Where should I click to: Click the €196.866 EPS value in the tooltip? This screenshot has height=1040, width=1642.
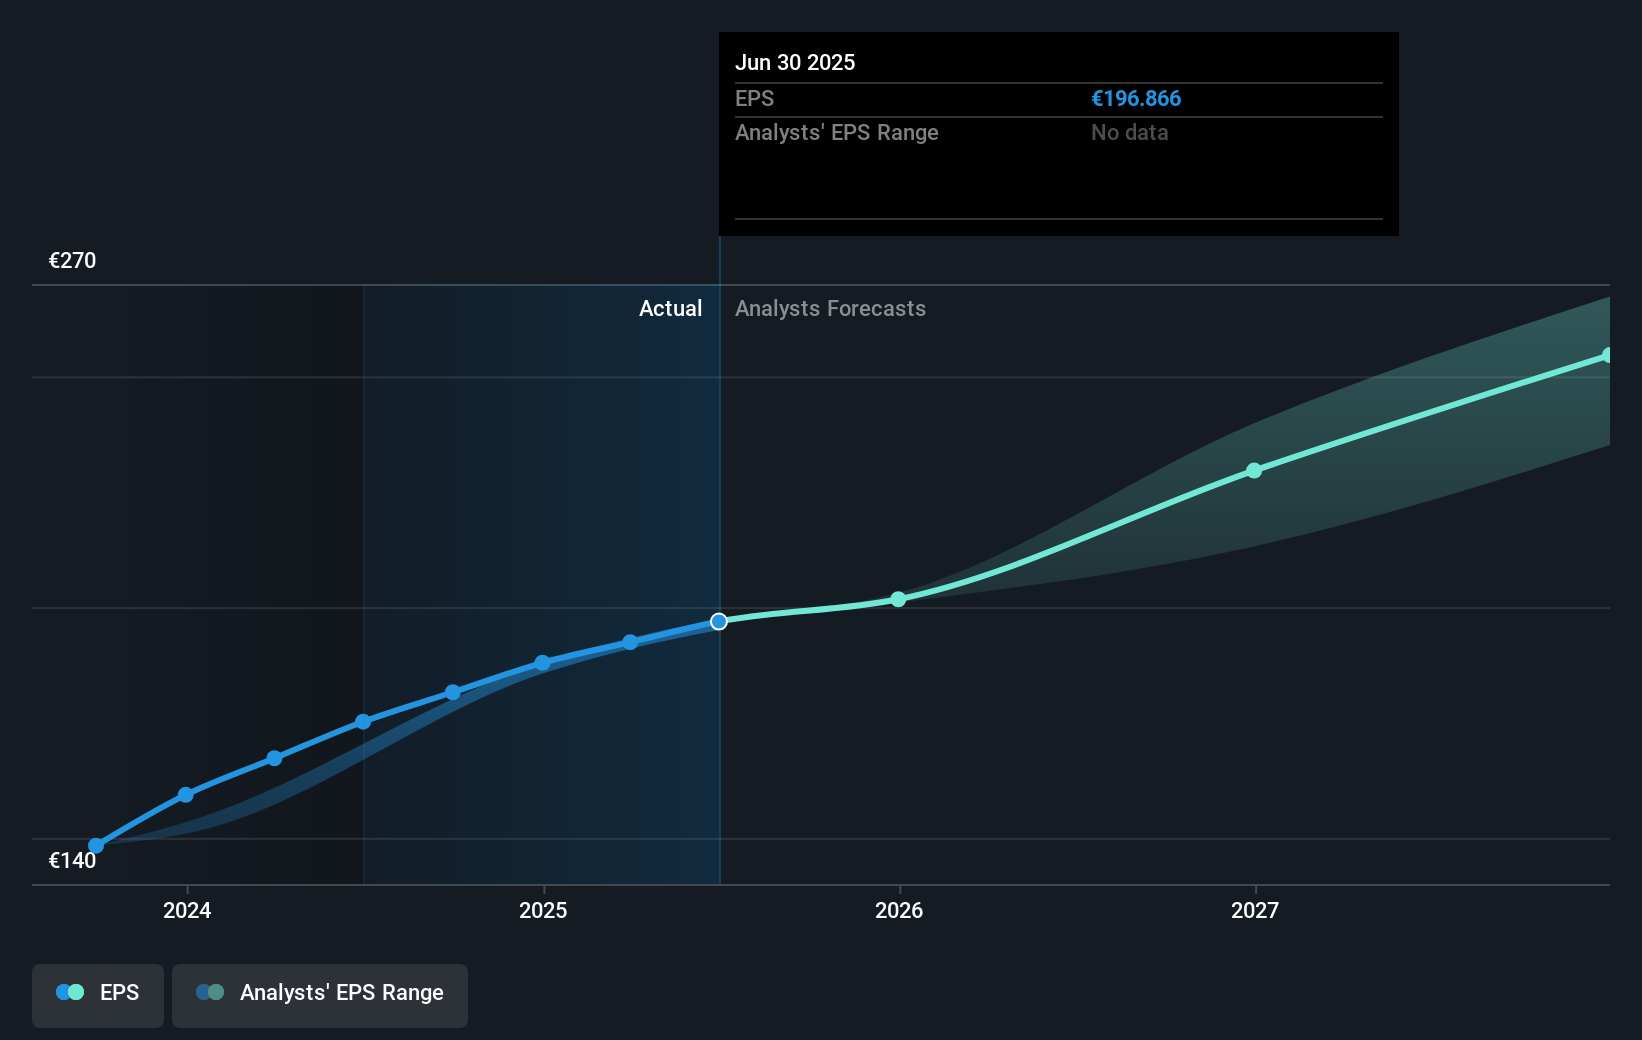(1135, 98)
